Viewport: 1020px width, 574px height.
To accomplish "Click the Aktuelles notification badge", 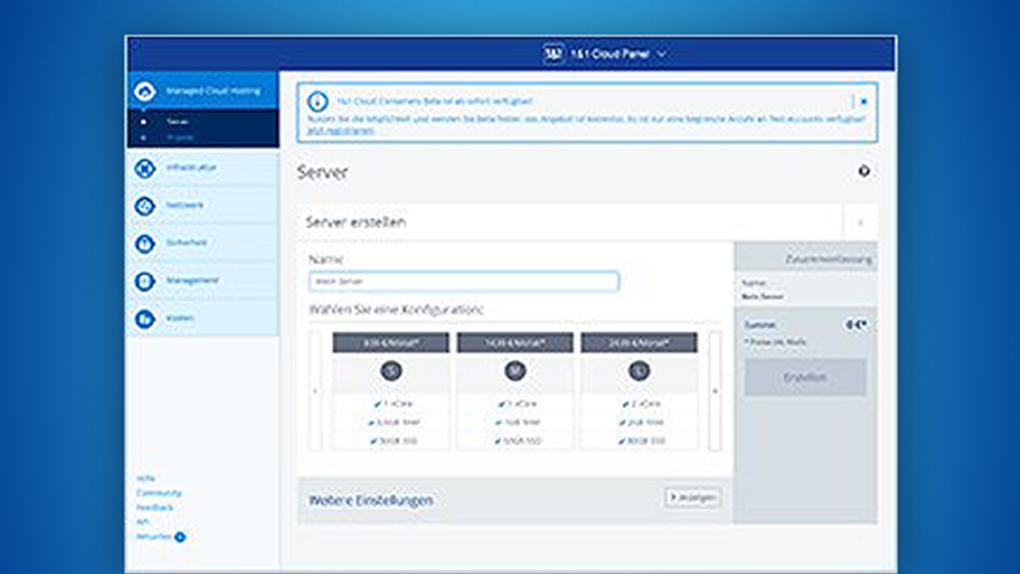I will [x=180, y=537].
